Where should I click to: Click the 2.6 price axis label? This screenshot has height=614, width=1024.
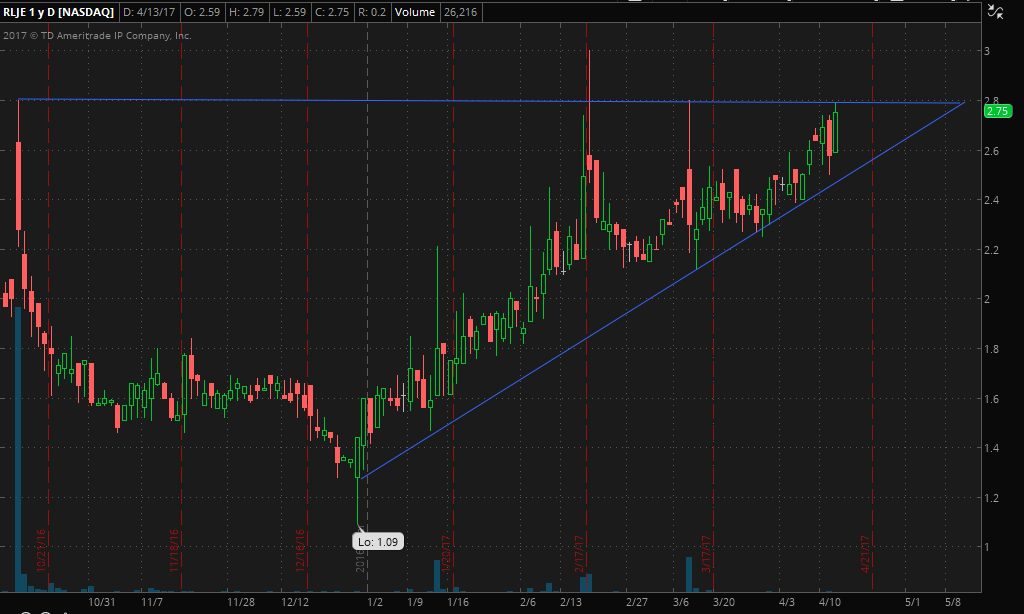pyautogui.click(x=991, y=151)
